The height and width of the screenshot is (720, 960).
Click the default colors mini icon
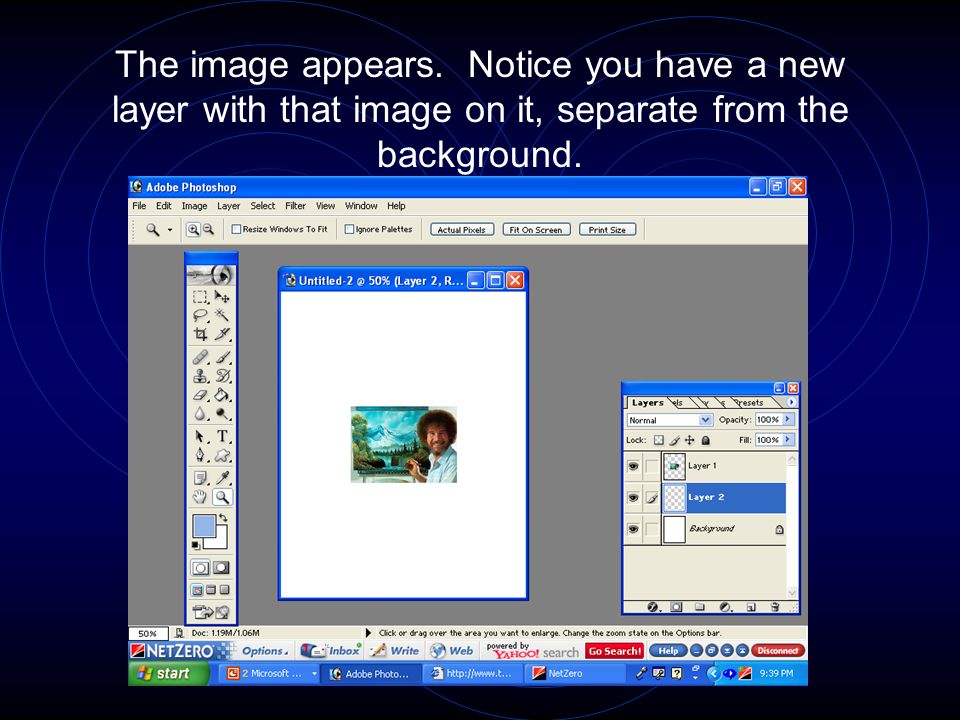(196, 545)
